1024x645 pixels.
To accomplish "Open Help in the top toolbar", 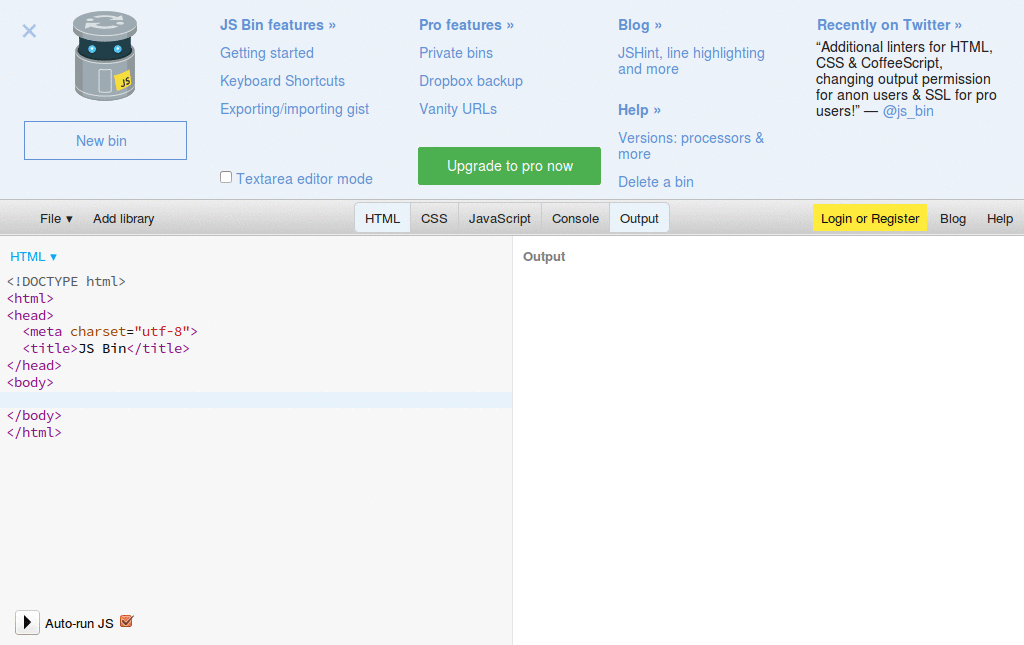I will (x=1000, y=219).
